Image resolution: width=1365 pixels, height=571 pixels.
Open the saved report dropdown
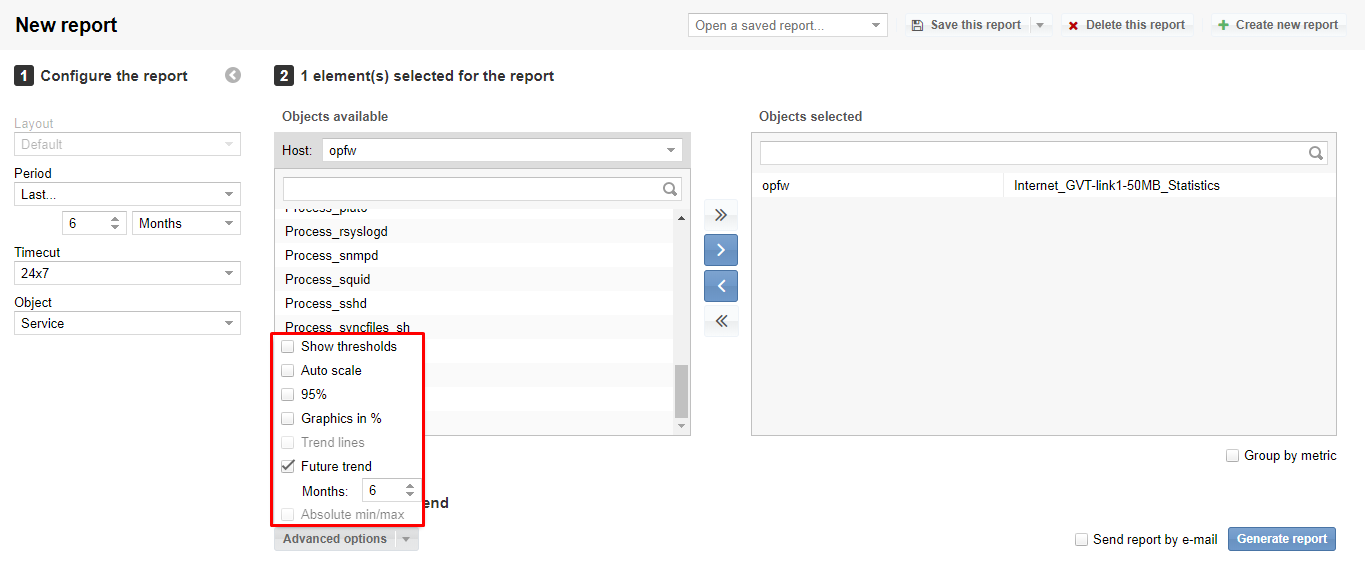point(787,25)
